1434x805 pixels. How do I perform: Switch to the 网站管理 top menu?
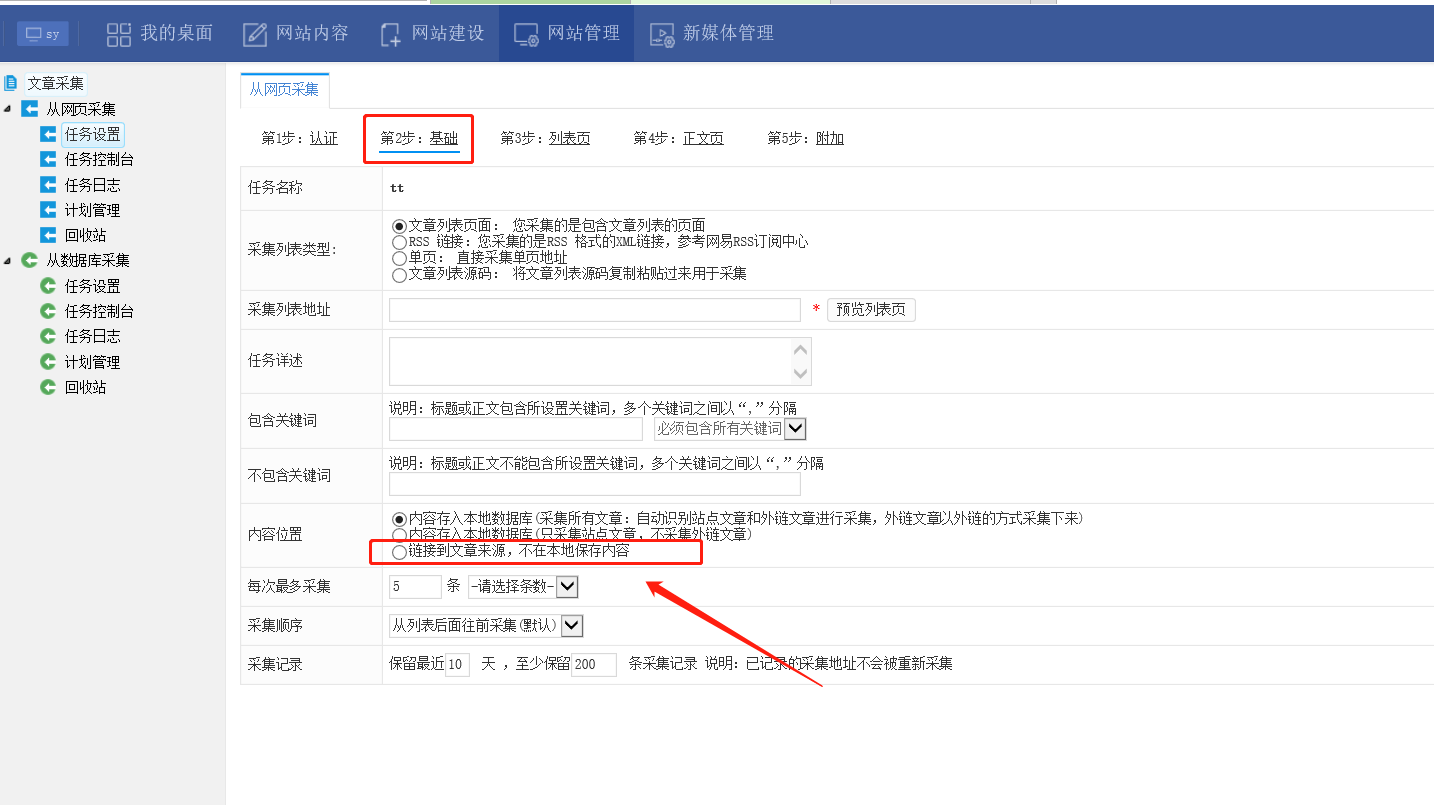(566, 34)
